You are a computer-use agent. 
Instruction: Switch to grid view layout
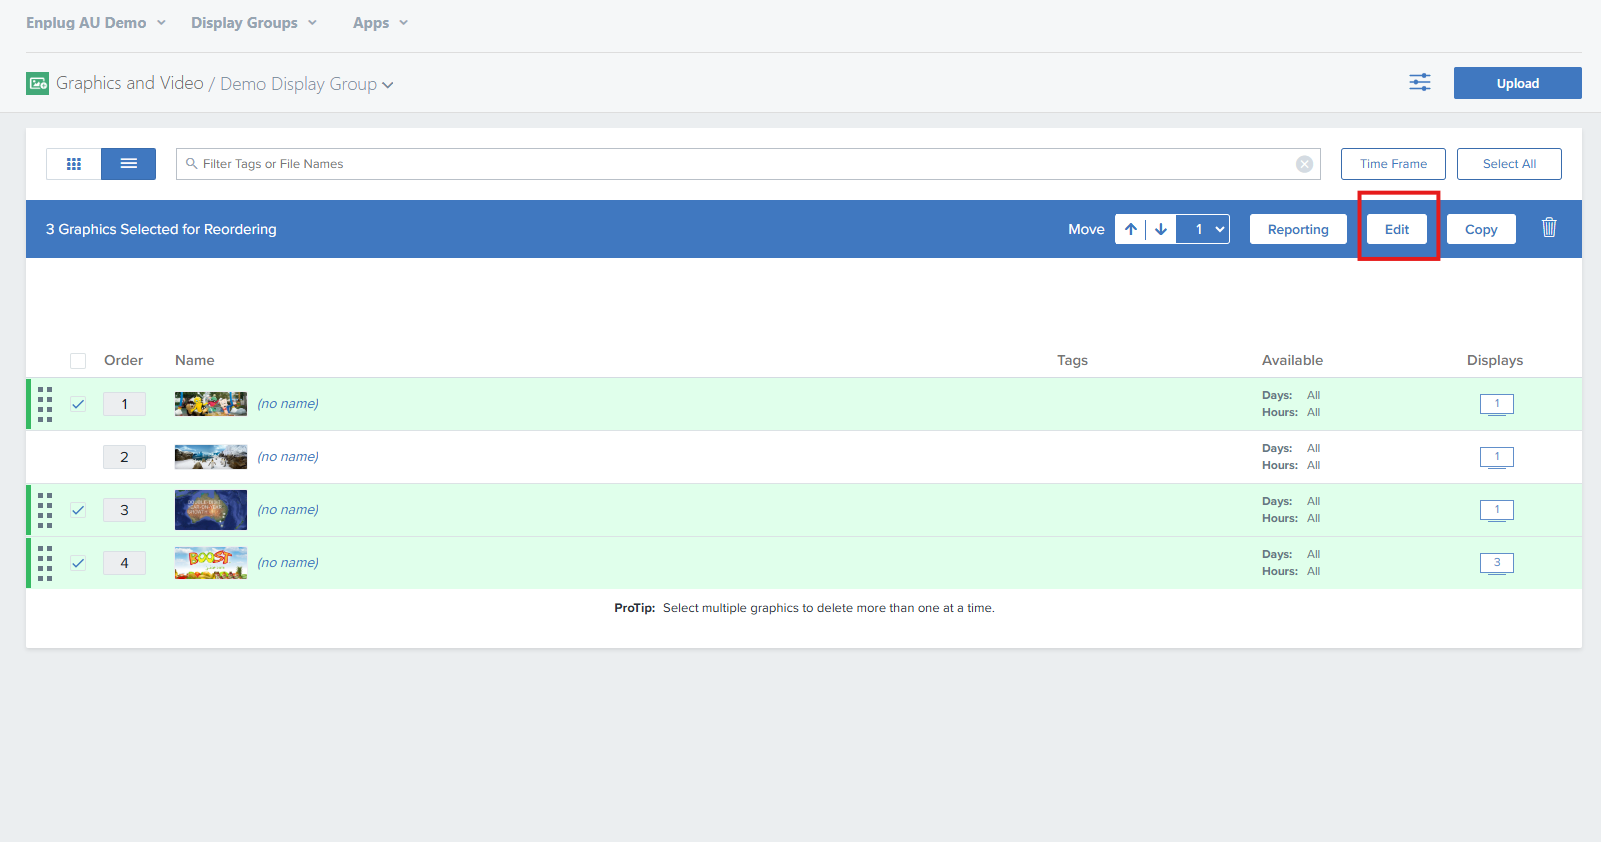click(x=74, y=164)
